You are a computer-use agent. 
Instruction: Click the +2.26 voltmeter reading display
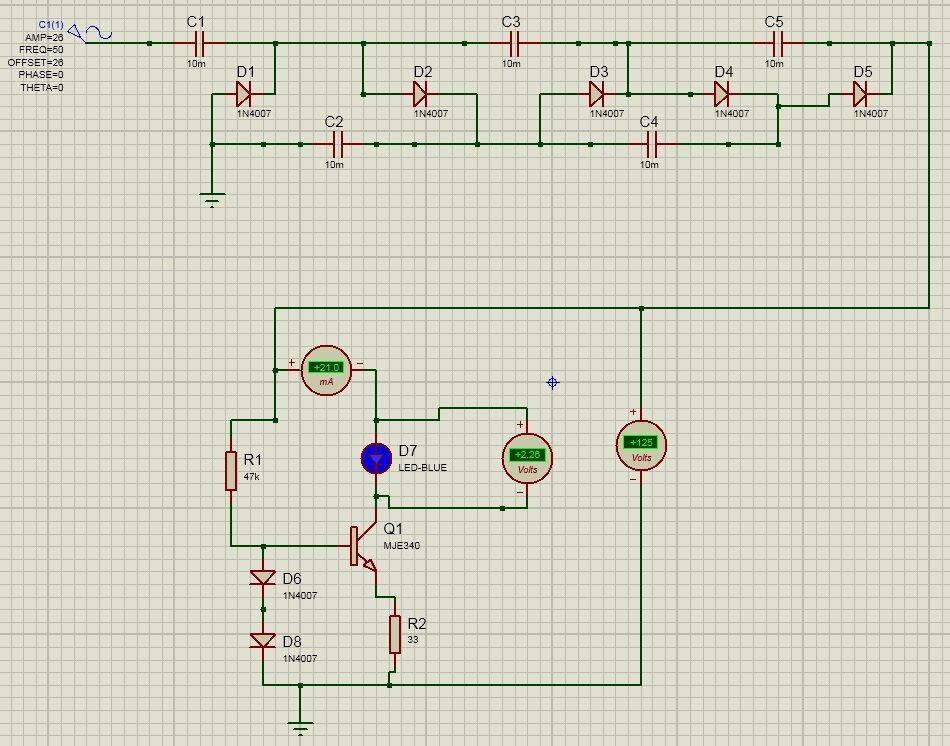tap(527, 455)
